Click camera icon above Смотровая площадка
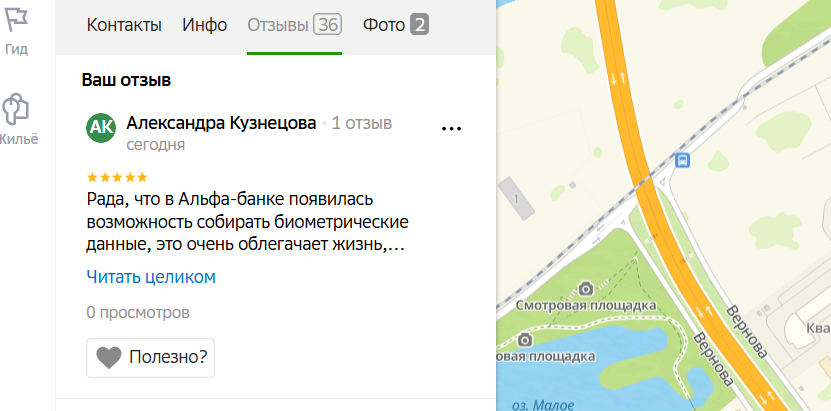Screen dimensions: 831x411 pos(586,289)
